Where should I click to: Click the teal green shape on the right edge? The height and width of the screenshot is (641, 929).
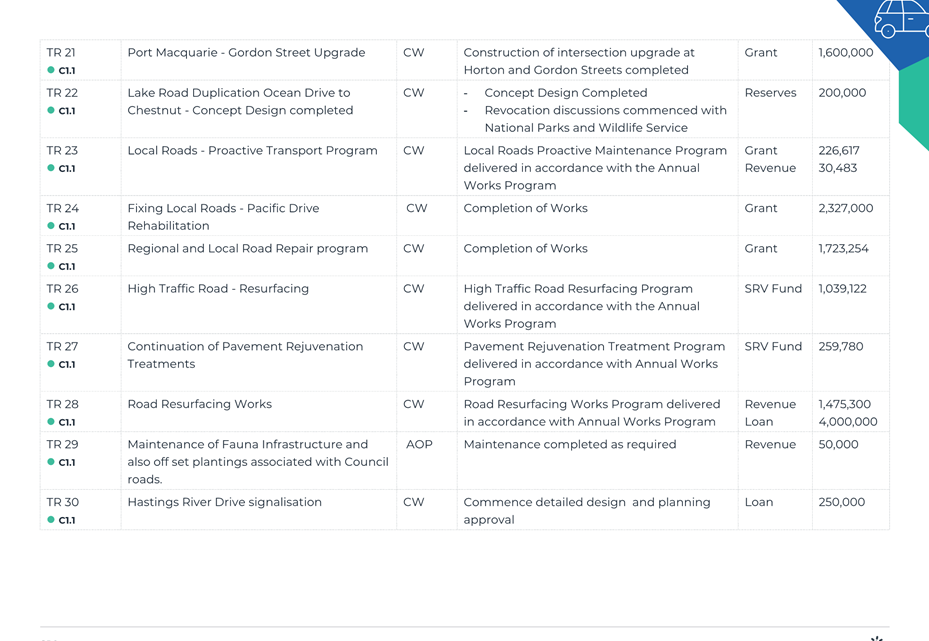point(914,104)
